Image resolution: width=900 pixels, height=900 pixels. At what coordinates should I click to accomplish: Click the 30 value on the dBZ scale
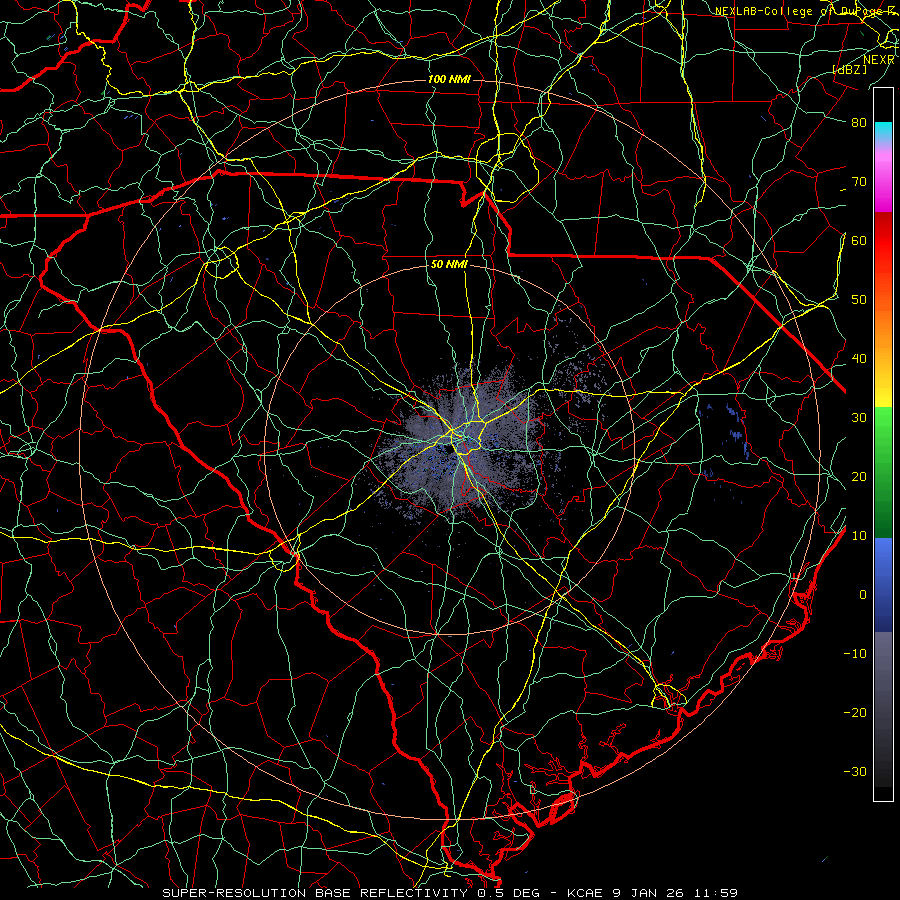(859, 418)
